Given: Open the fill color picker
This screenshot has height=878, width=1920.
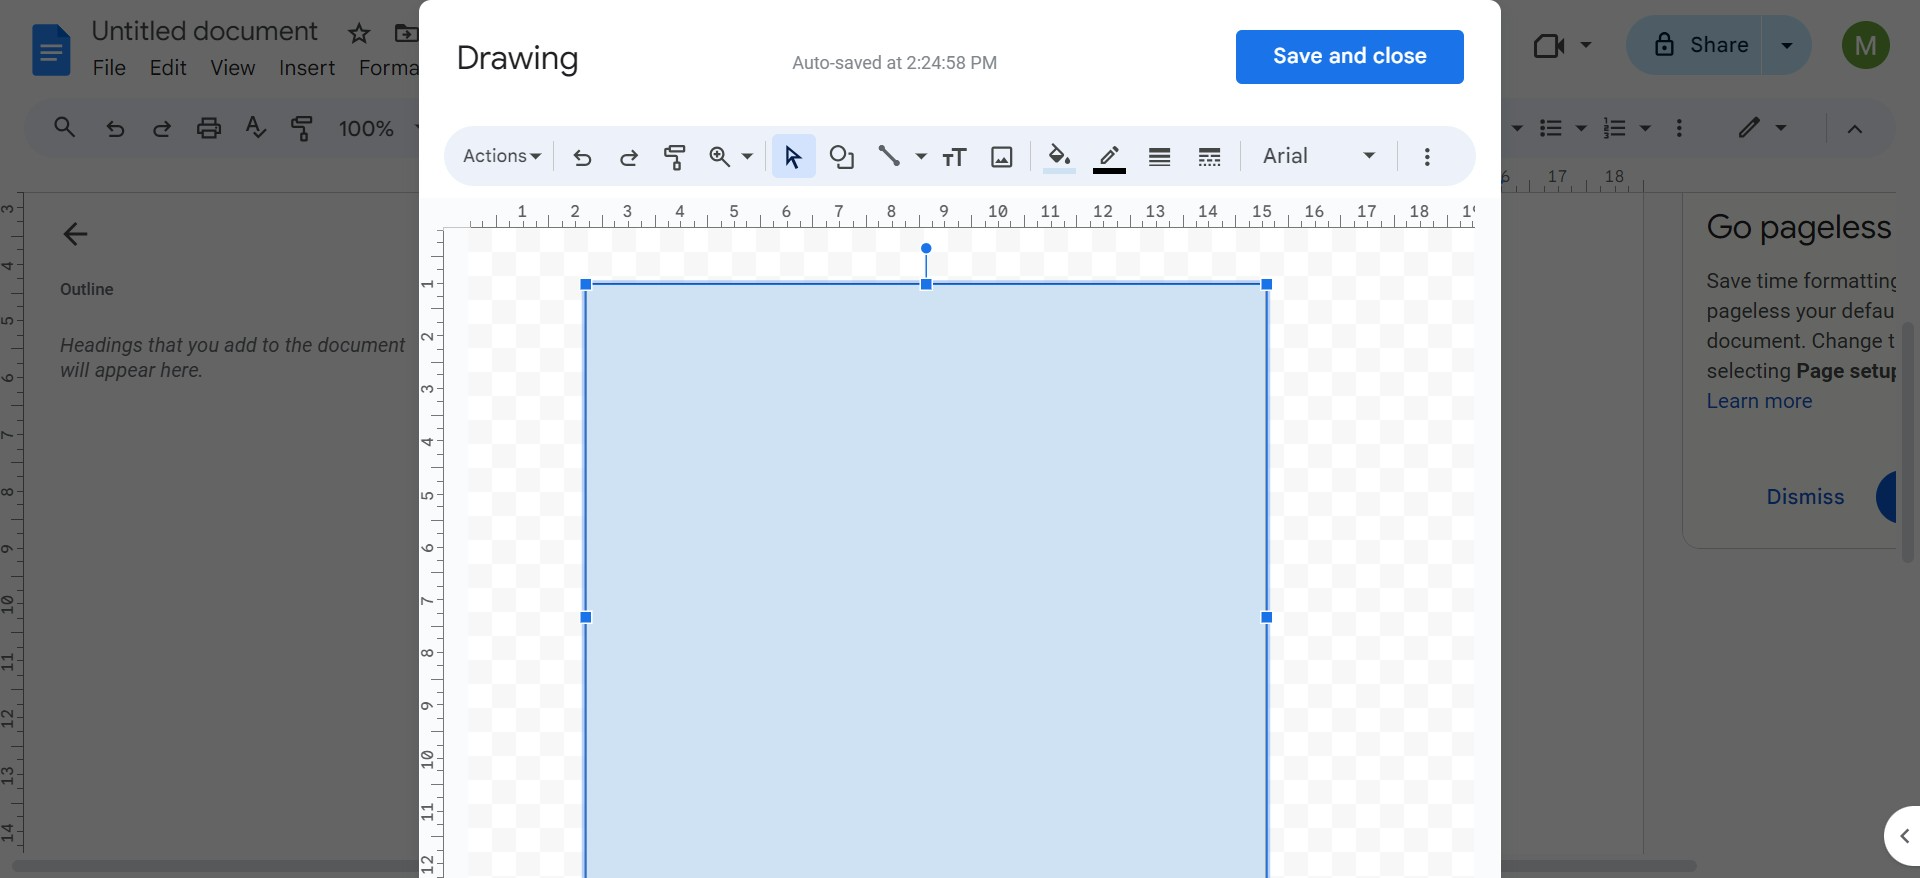Looking at the screenshot, I should click(1059, 157).
